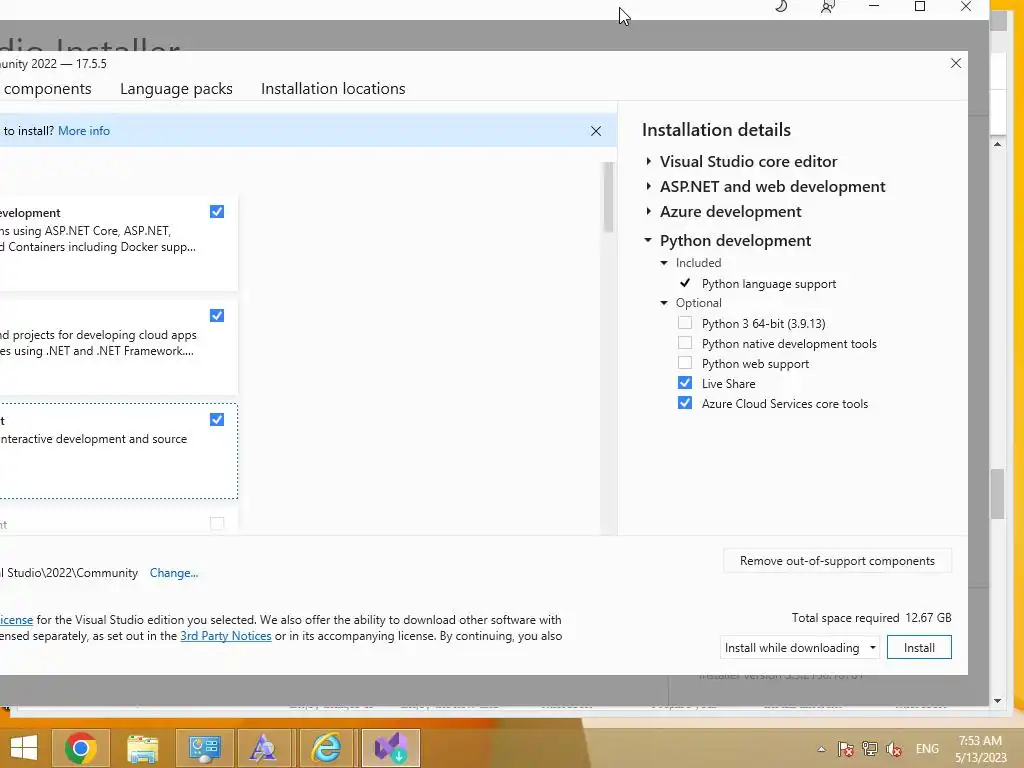Click the workloads list vertical scrollbar thumb
This screenshot has height=768, width=1024.
click(608, 197)
